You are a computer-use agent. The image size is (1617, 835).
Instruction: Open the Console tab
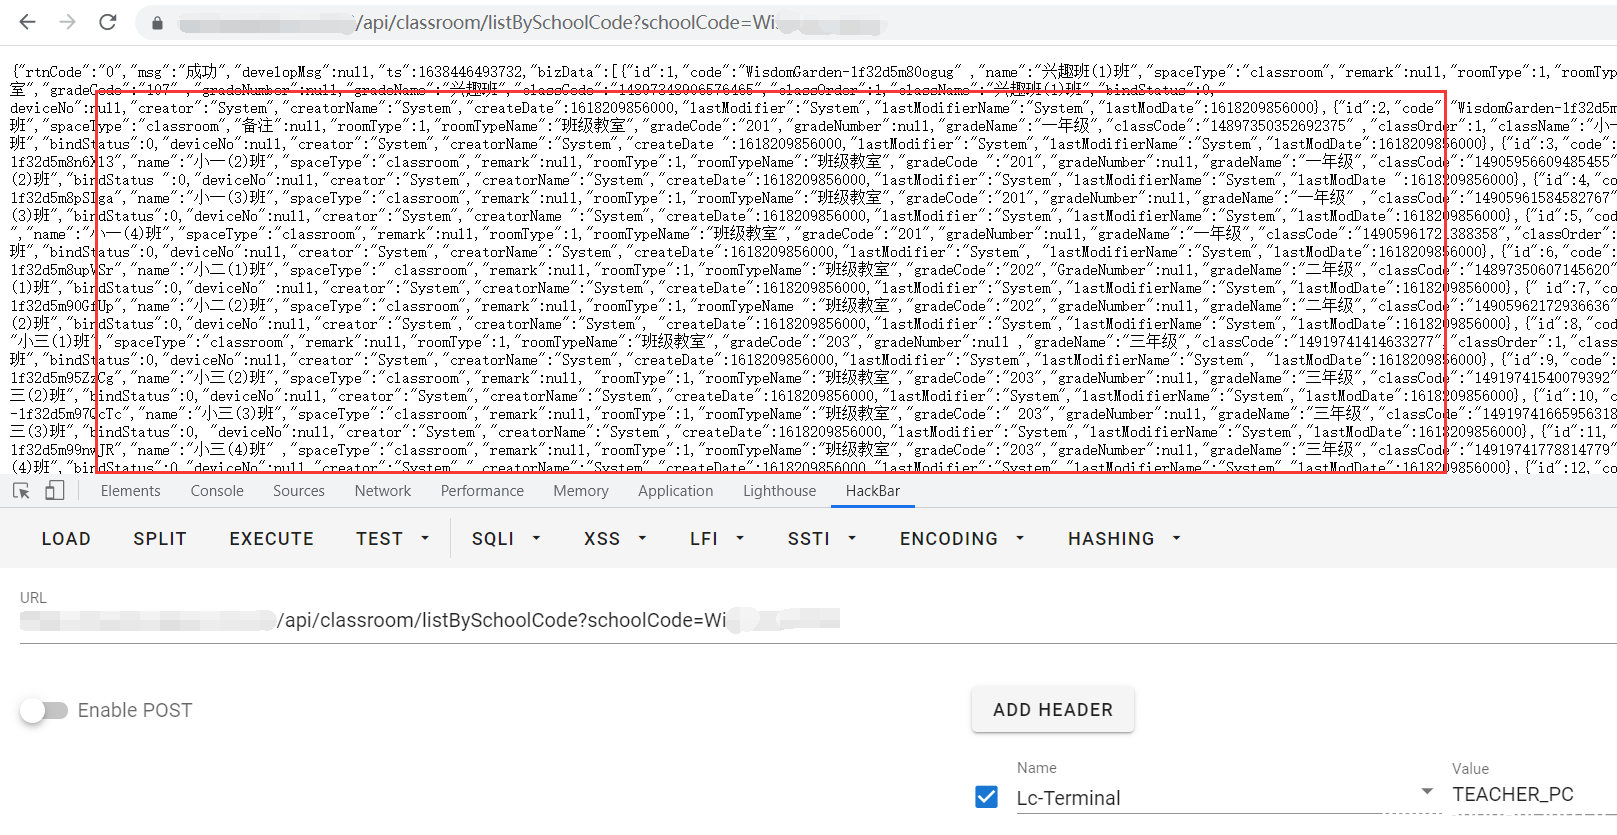(x=217, y=491)
